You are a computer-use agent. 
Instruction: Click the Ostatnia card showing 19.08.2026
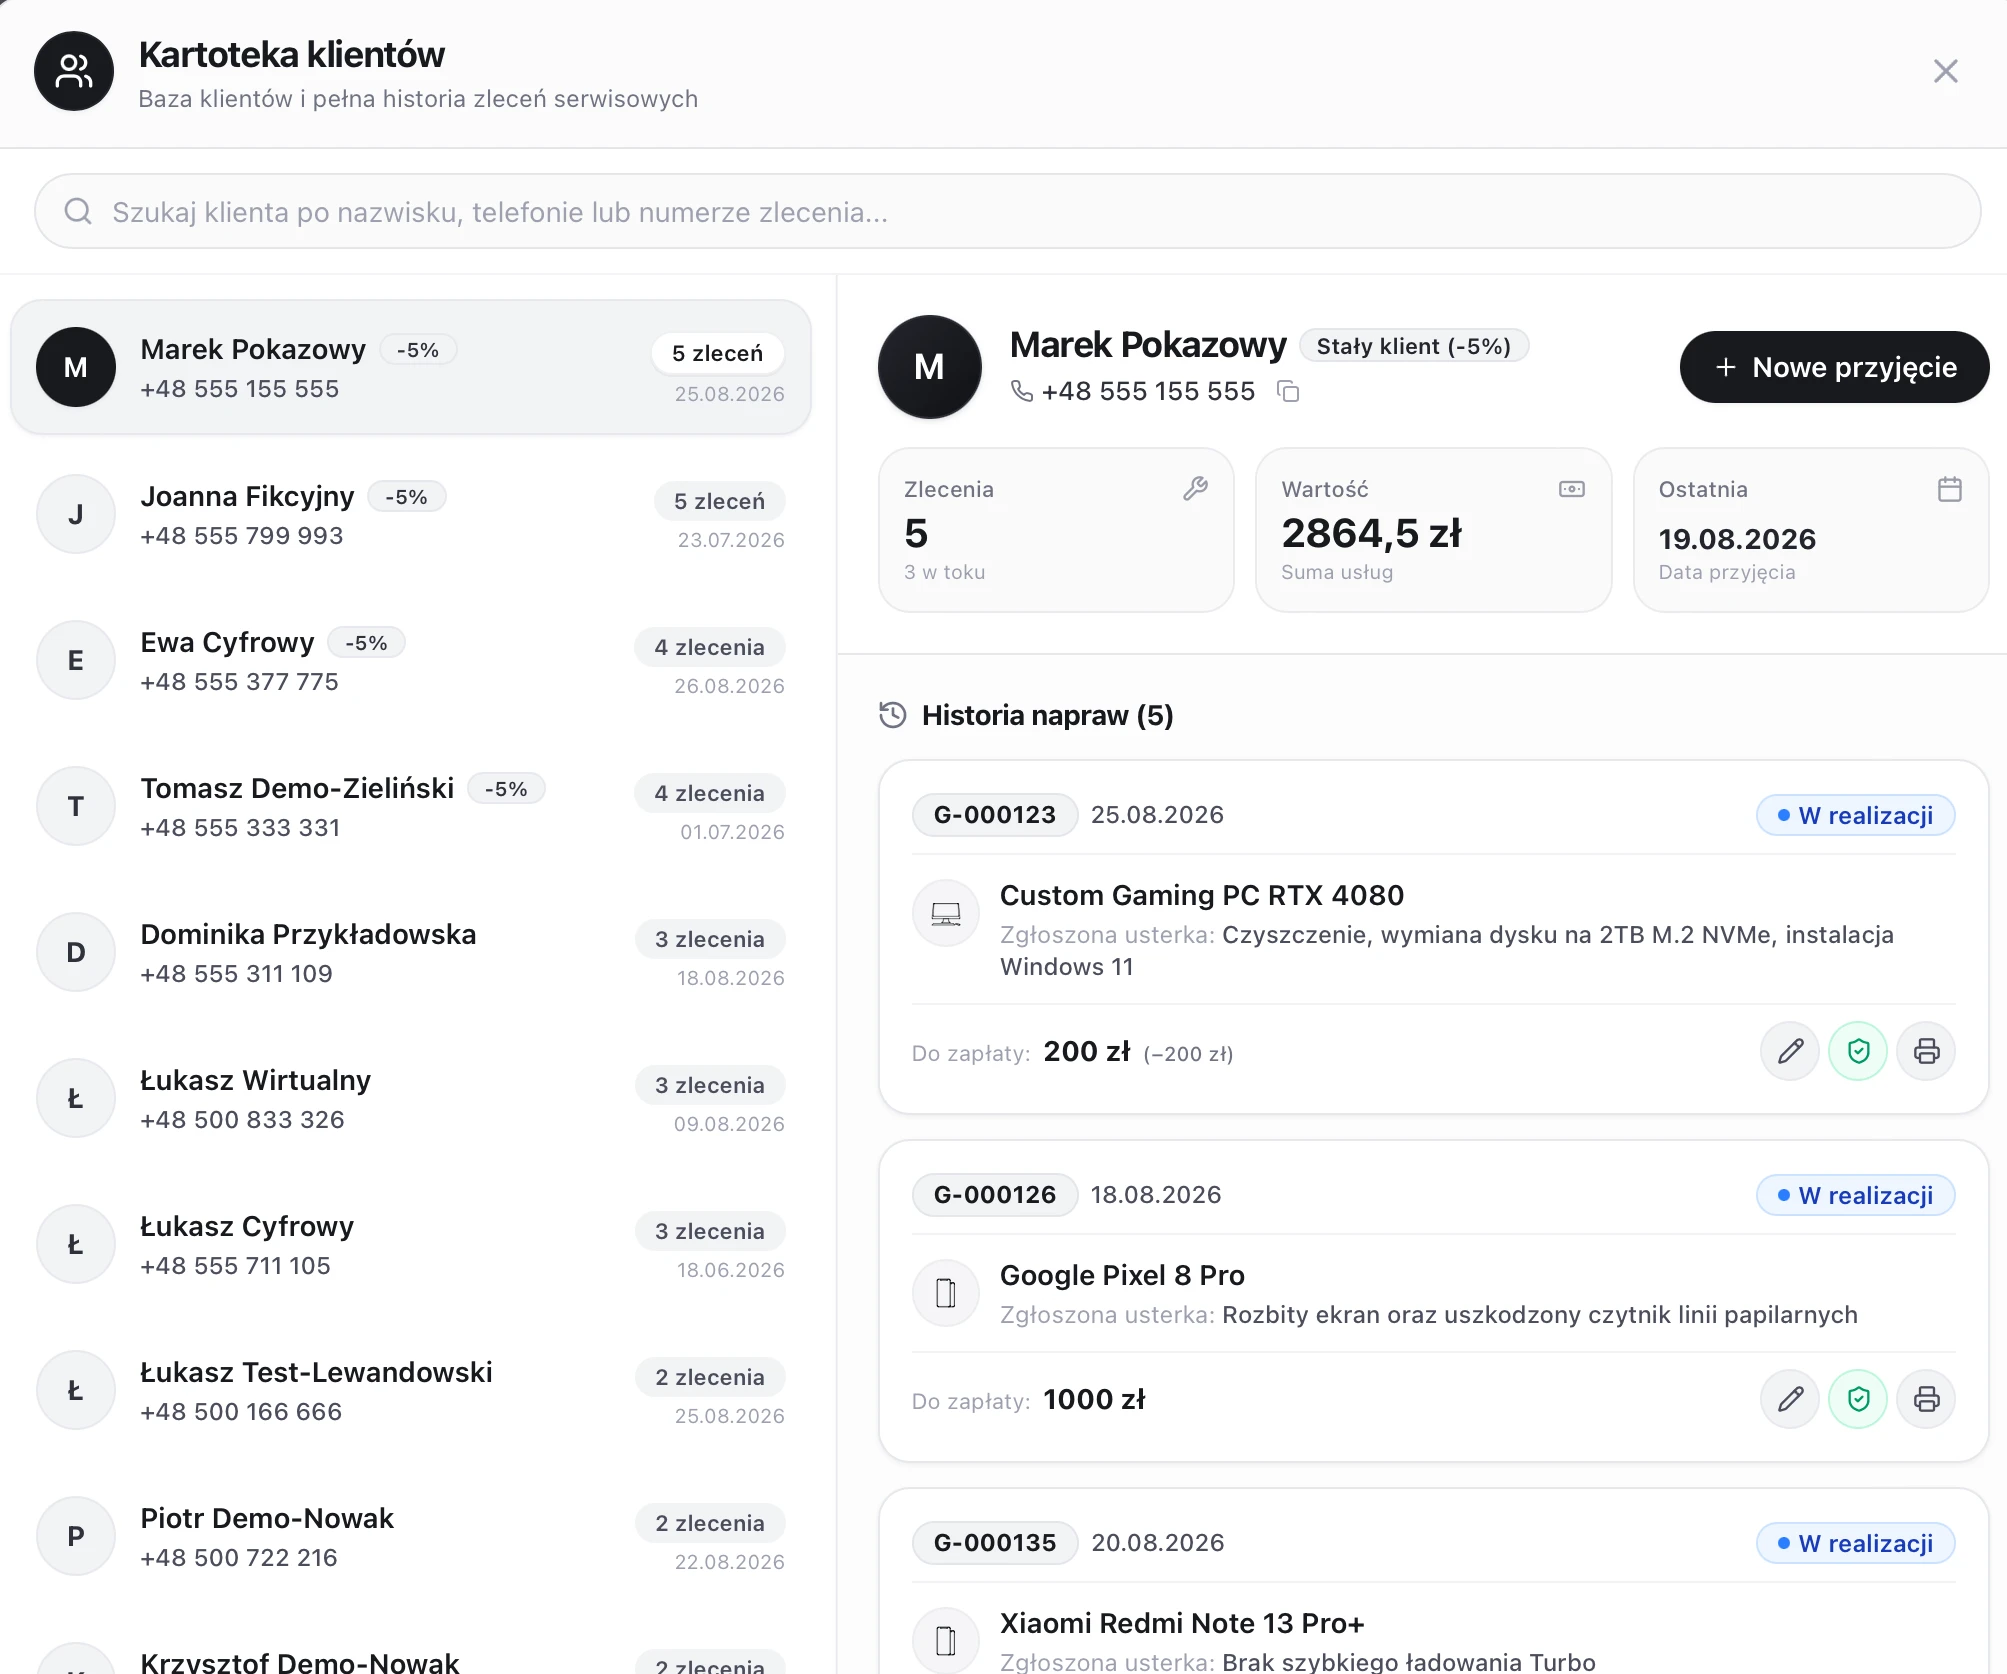click(x=1810, y=529)
